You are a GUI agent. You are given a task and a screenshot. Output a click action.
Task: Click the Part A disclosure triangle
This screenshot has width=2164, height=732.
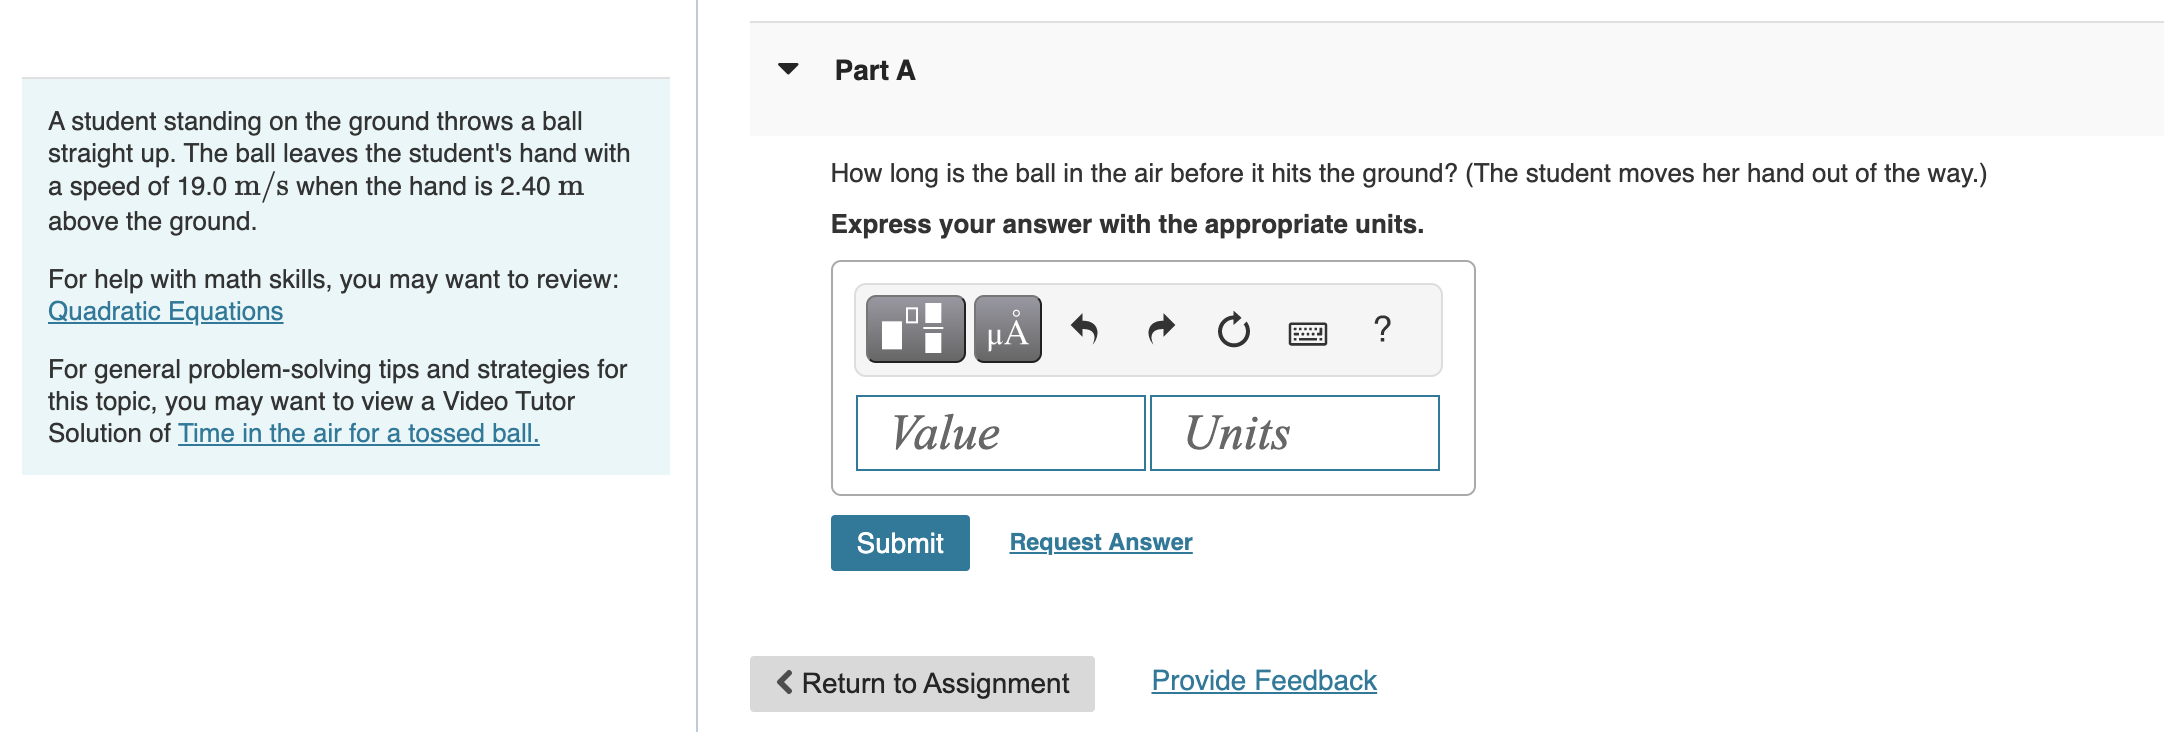789,70
